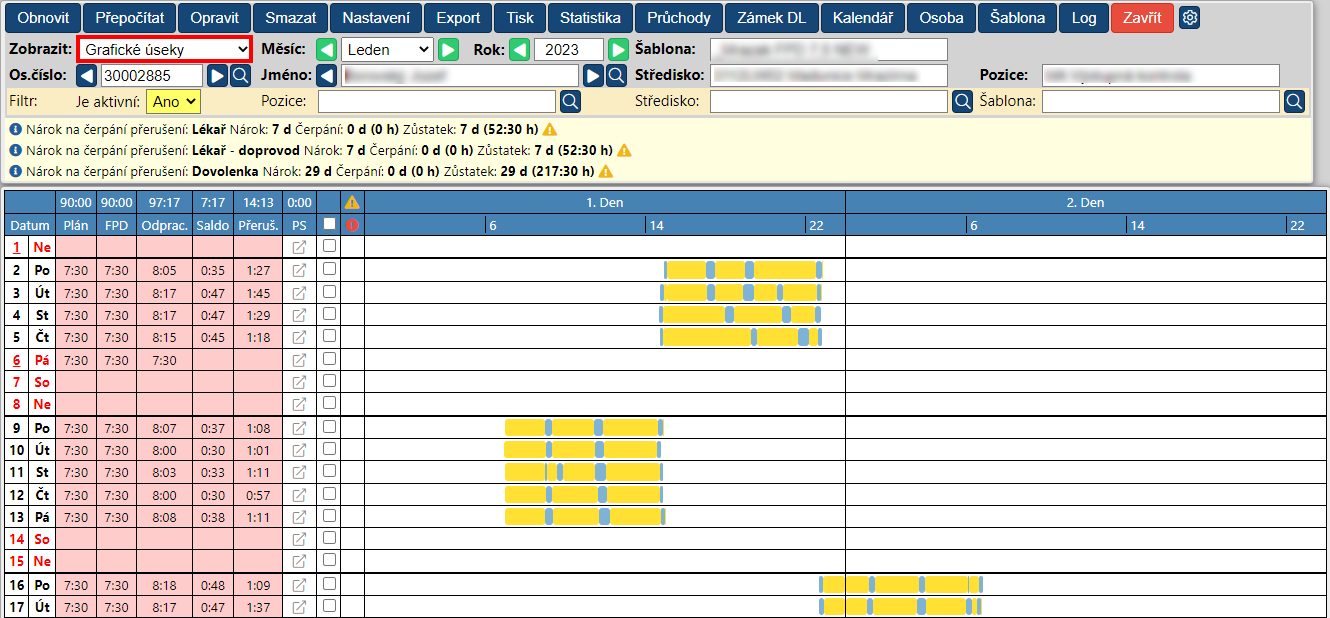Click the settings gear icon next to Zavřít
The height and width of the screenshot is (618, 1330).
[x=1189, y=18]
